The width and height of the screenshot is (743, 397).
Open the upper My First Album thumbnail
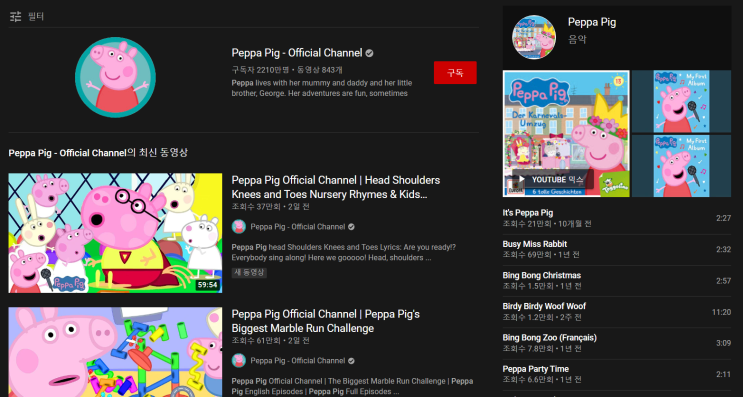[x=681, y=101]
